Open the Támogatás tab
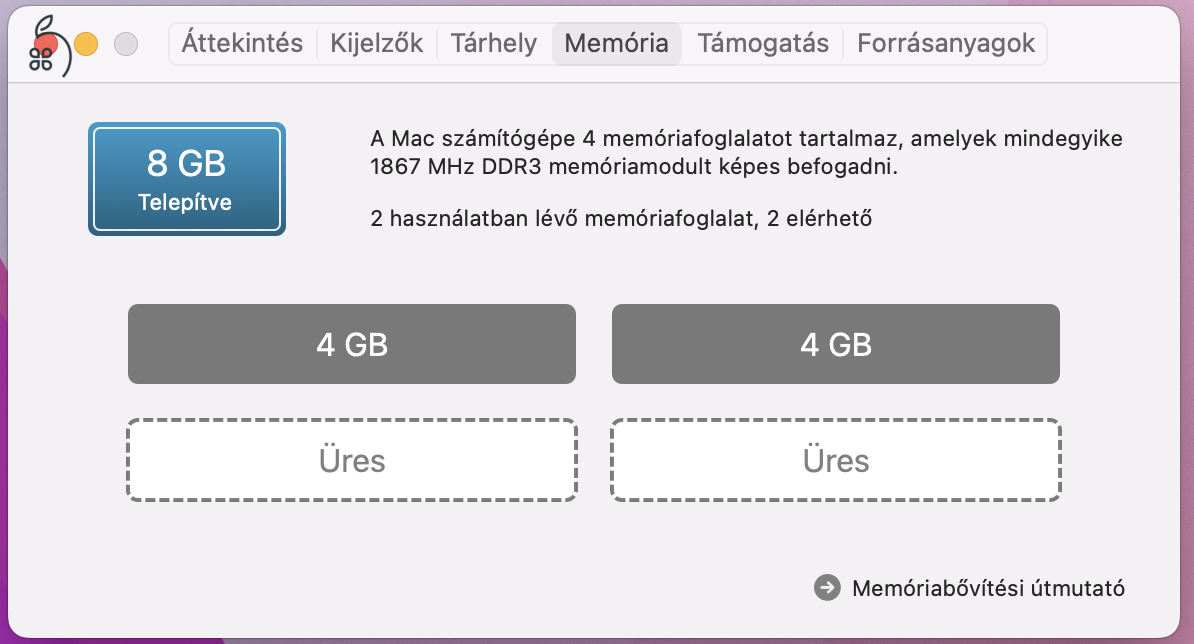 tap(762, 43)
